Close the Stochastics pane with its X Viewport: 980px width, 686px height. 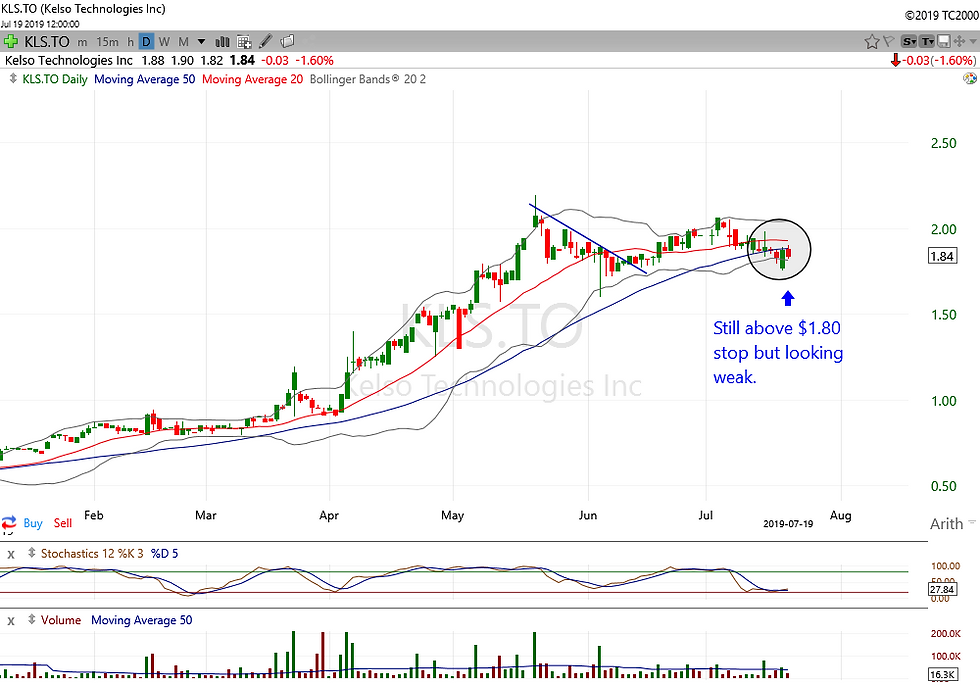pos(11,554)
